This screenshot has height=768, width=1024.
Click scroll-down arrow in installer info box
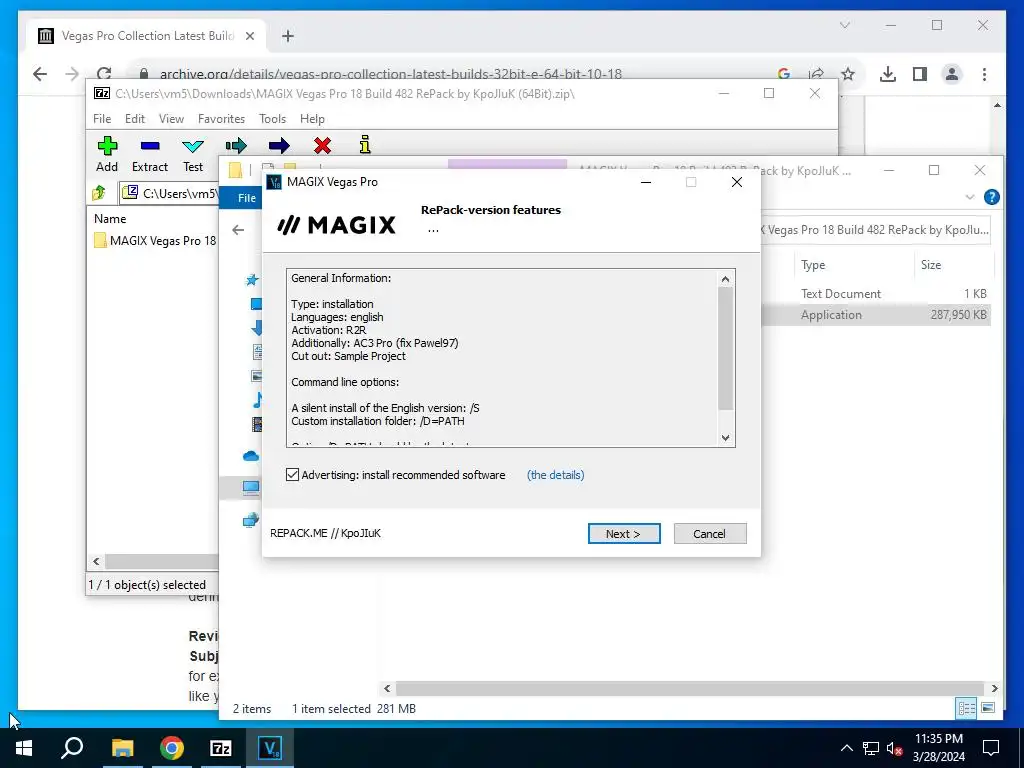[x=725, y=438]
